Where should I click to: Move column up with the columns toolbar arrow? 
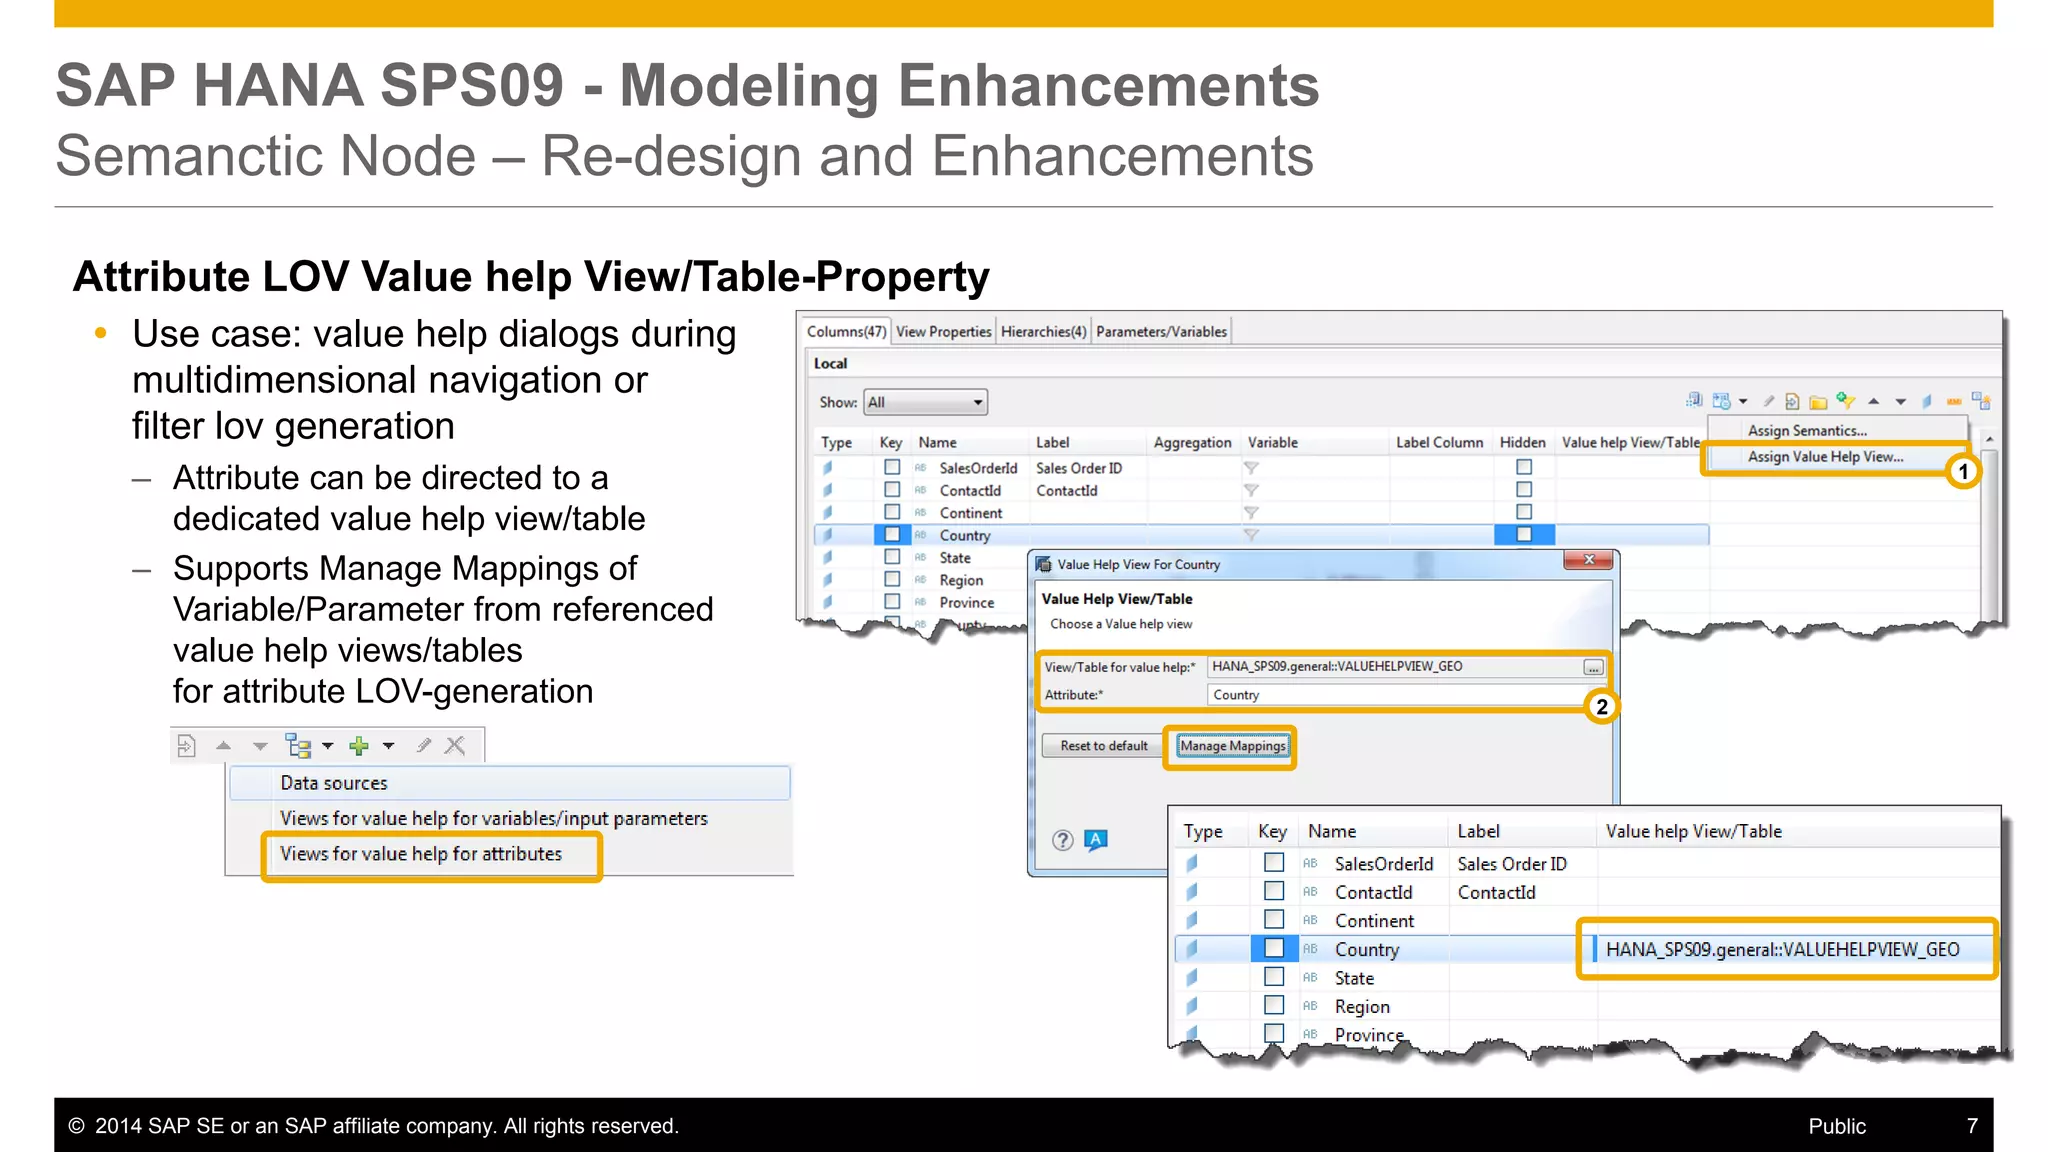1874,402
